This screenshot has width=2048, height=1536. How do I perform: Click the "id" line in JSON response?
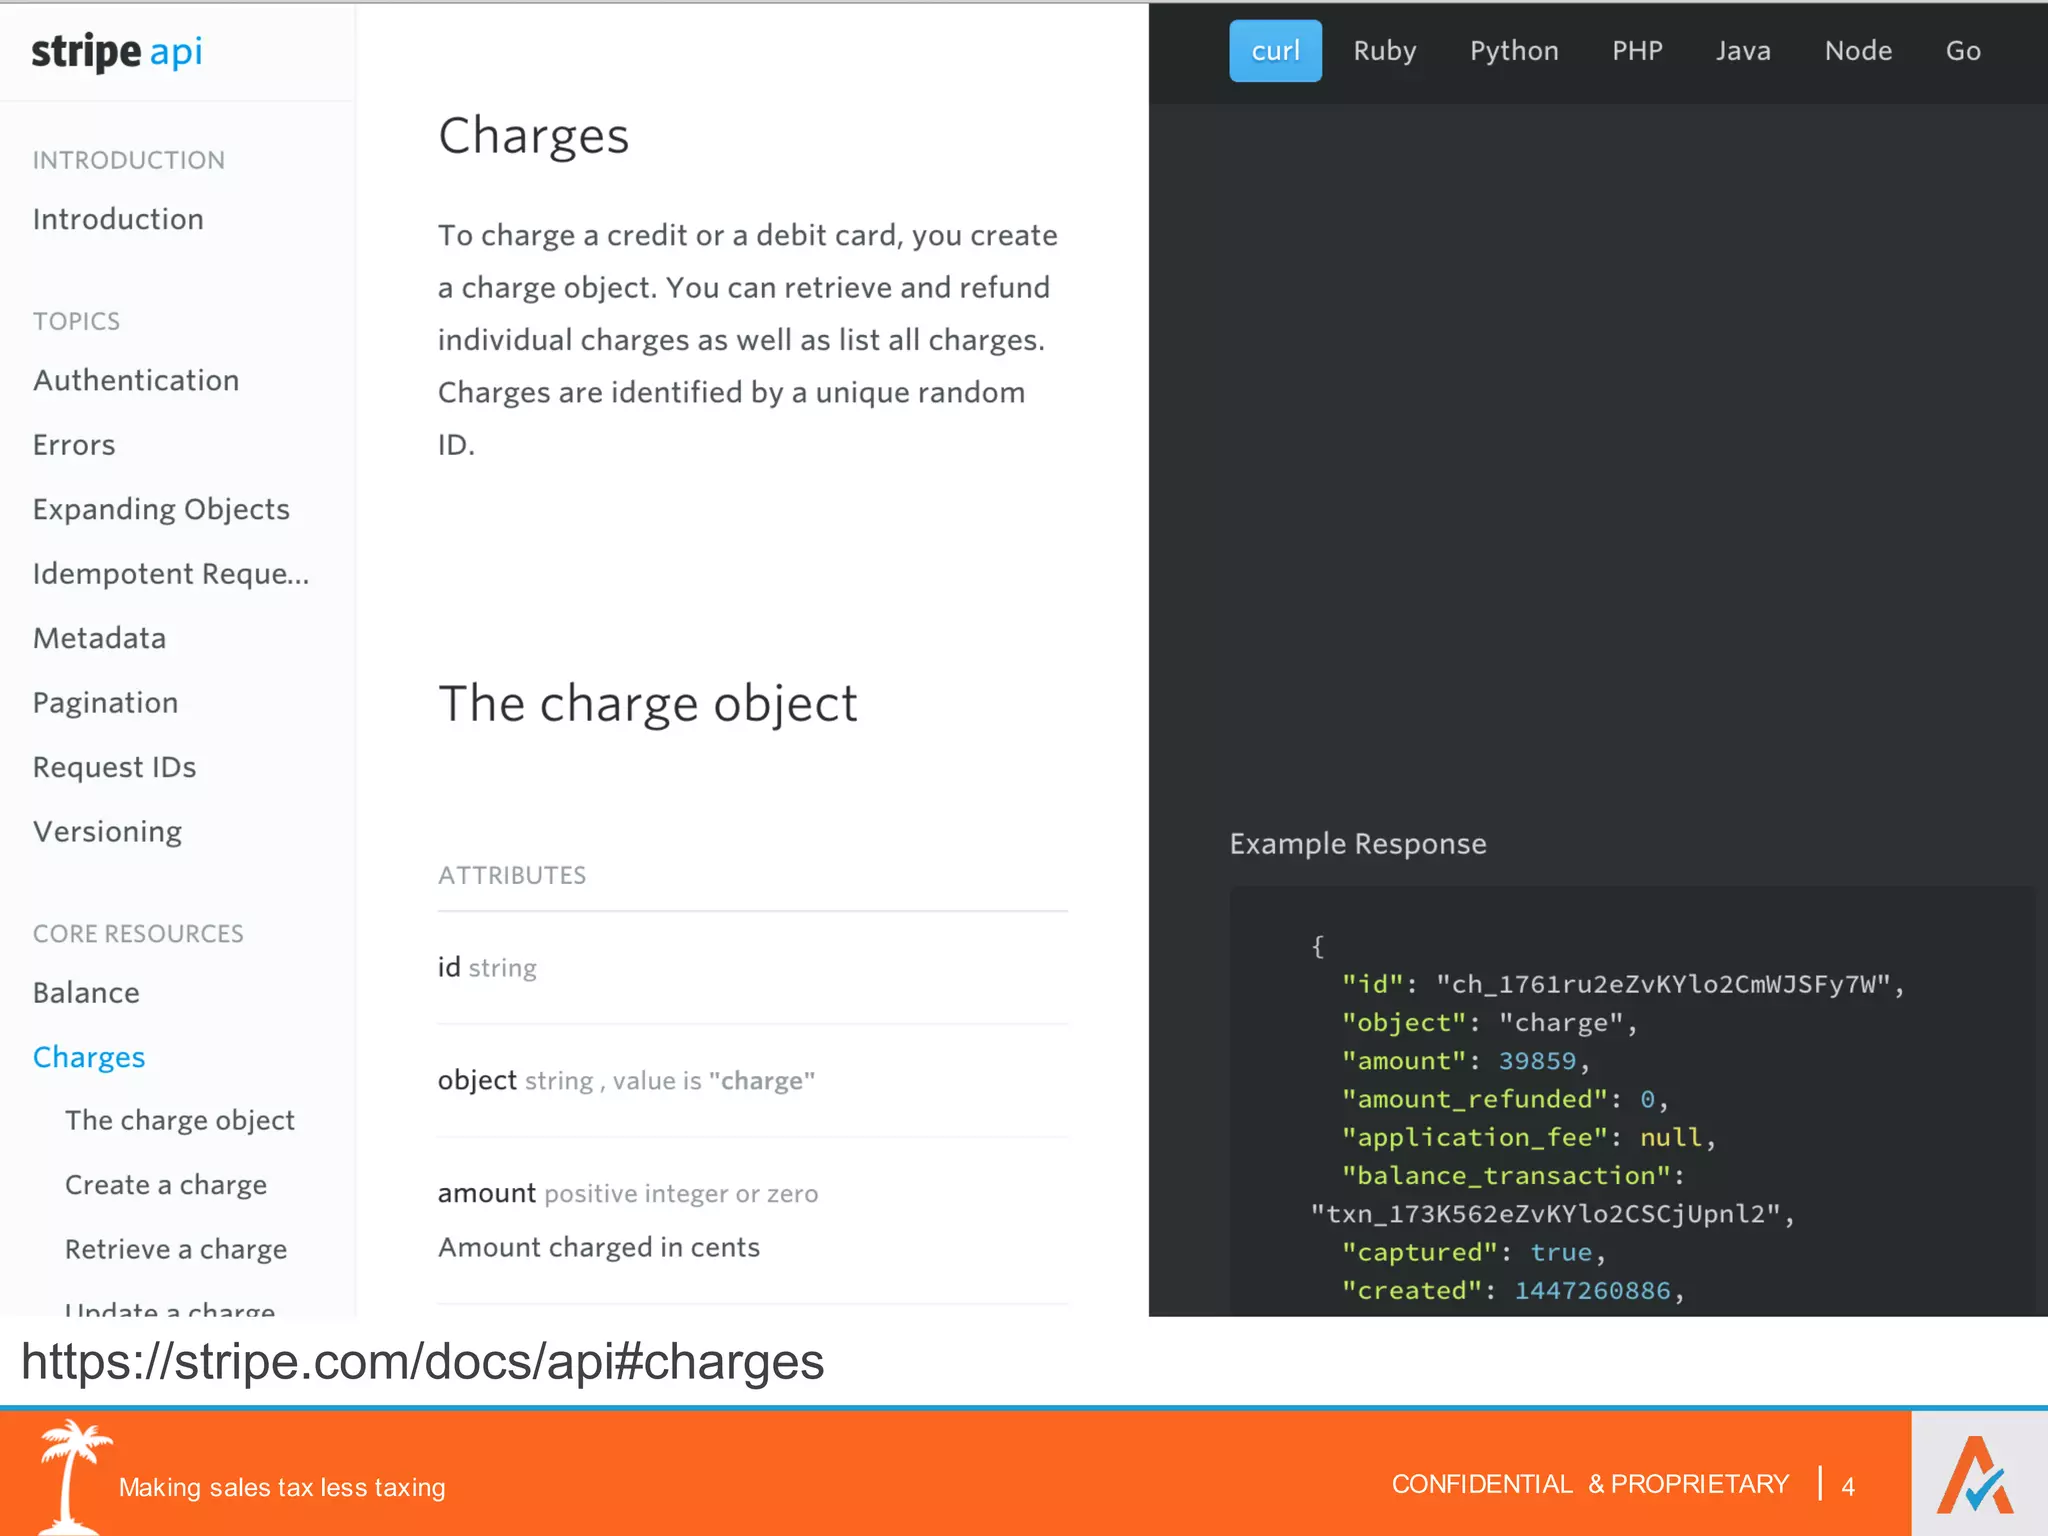(1623, 985)
